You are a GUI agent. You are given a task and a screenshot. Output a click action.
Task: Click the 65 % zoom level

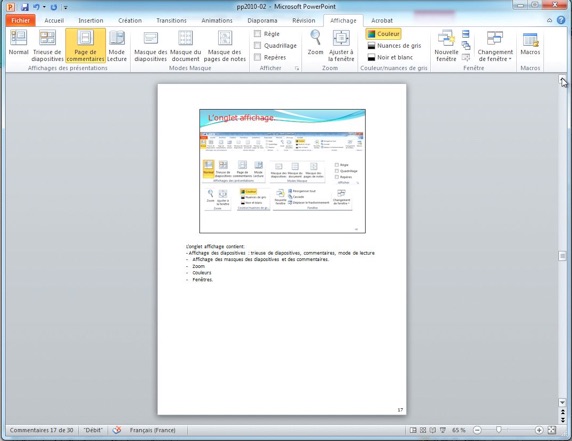(x=459, y=430)
